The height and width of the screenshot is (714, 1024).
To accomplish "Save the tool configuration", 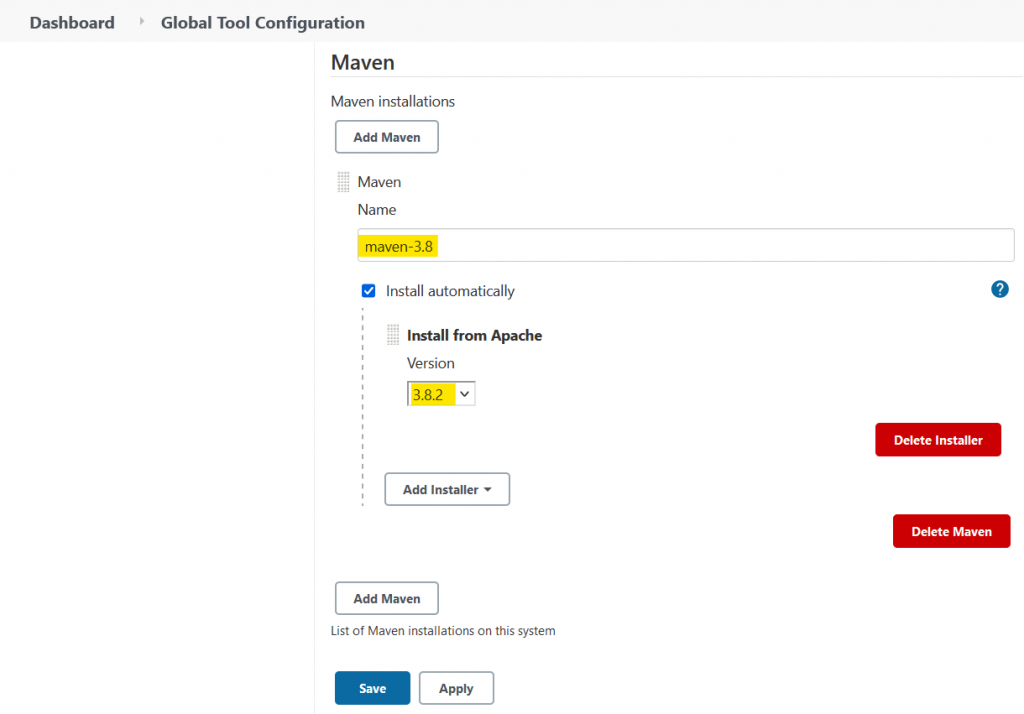I will point(372,688).
